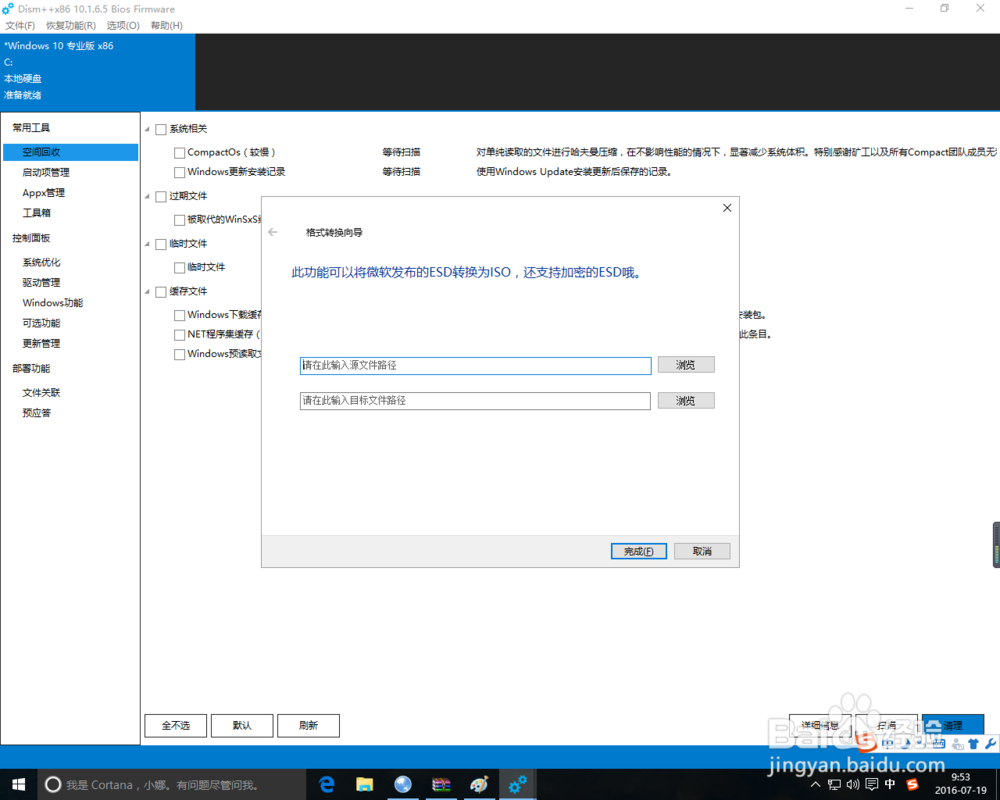Click the back arrow in the wizard dialog
The width and height of the screenshot is (1000, 800).
tap(273, 232)
